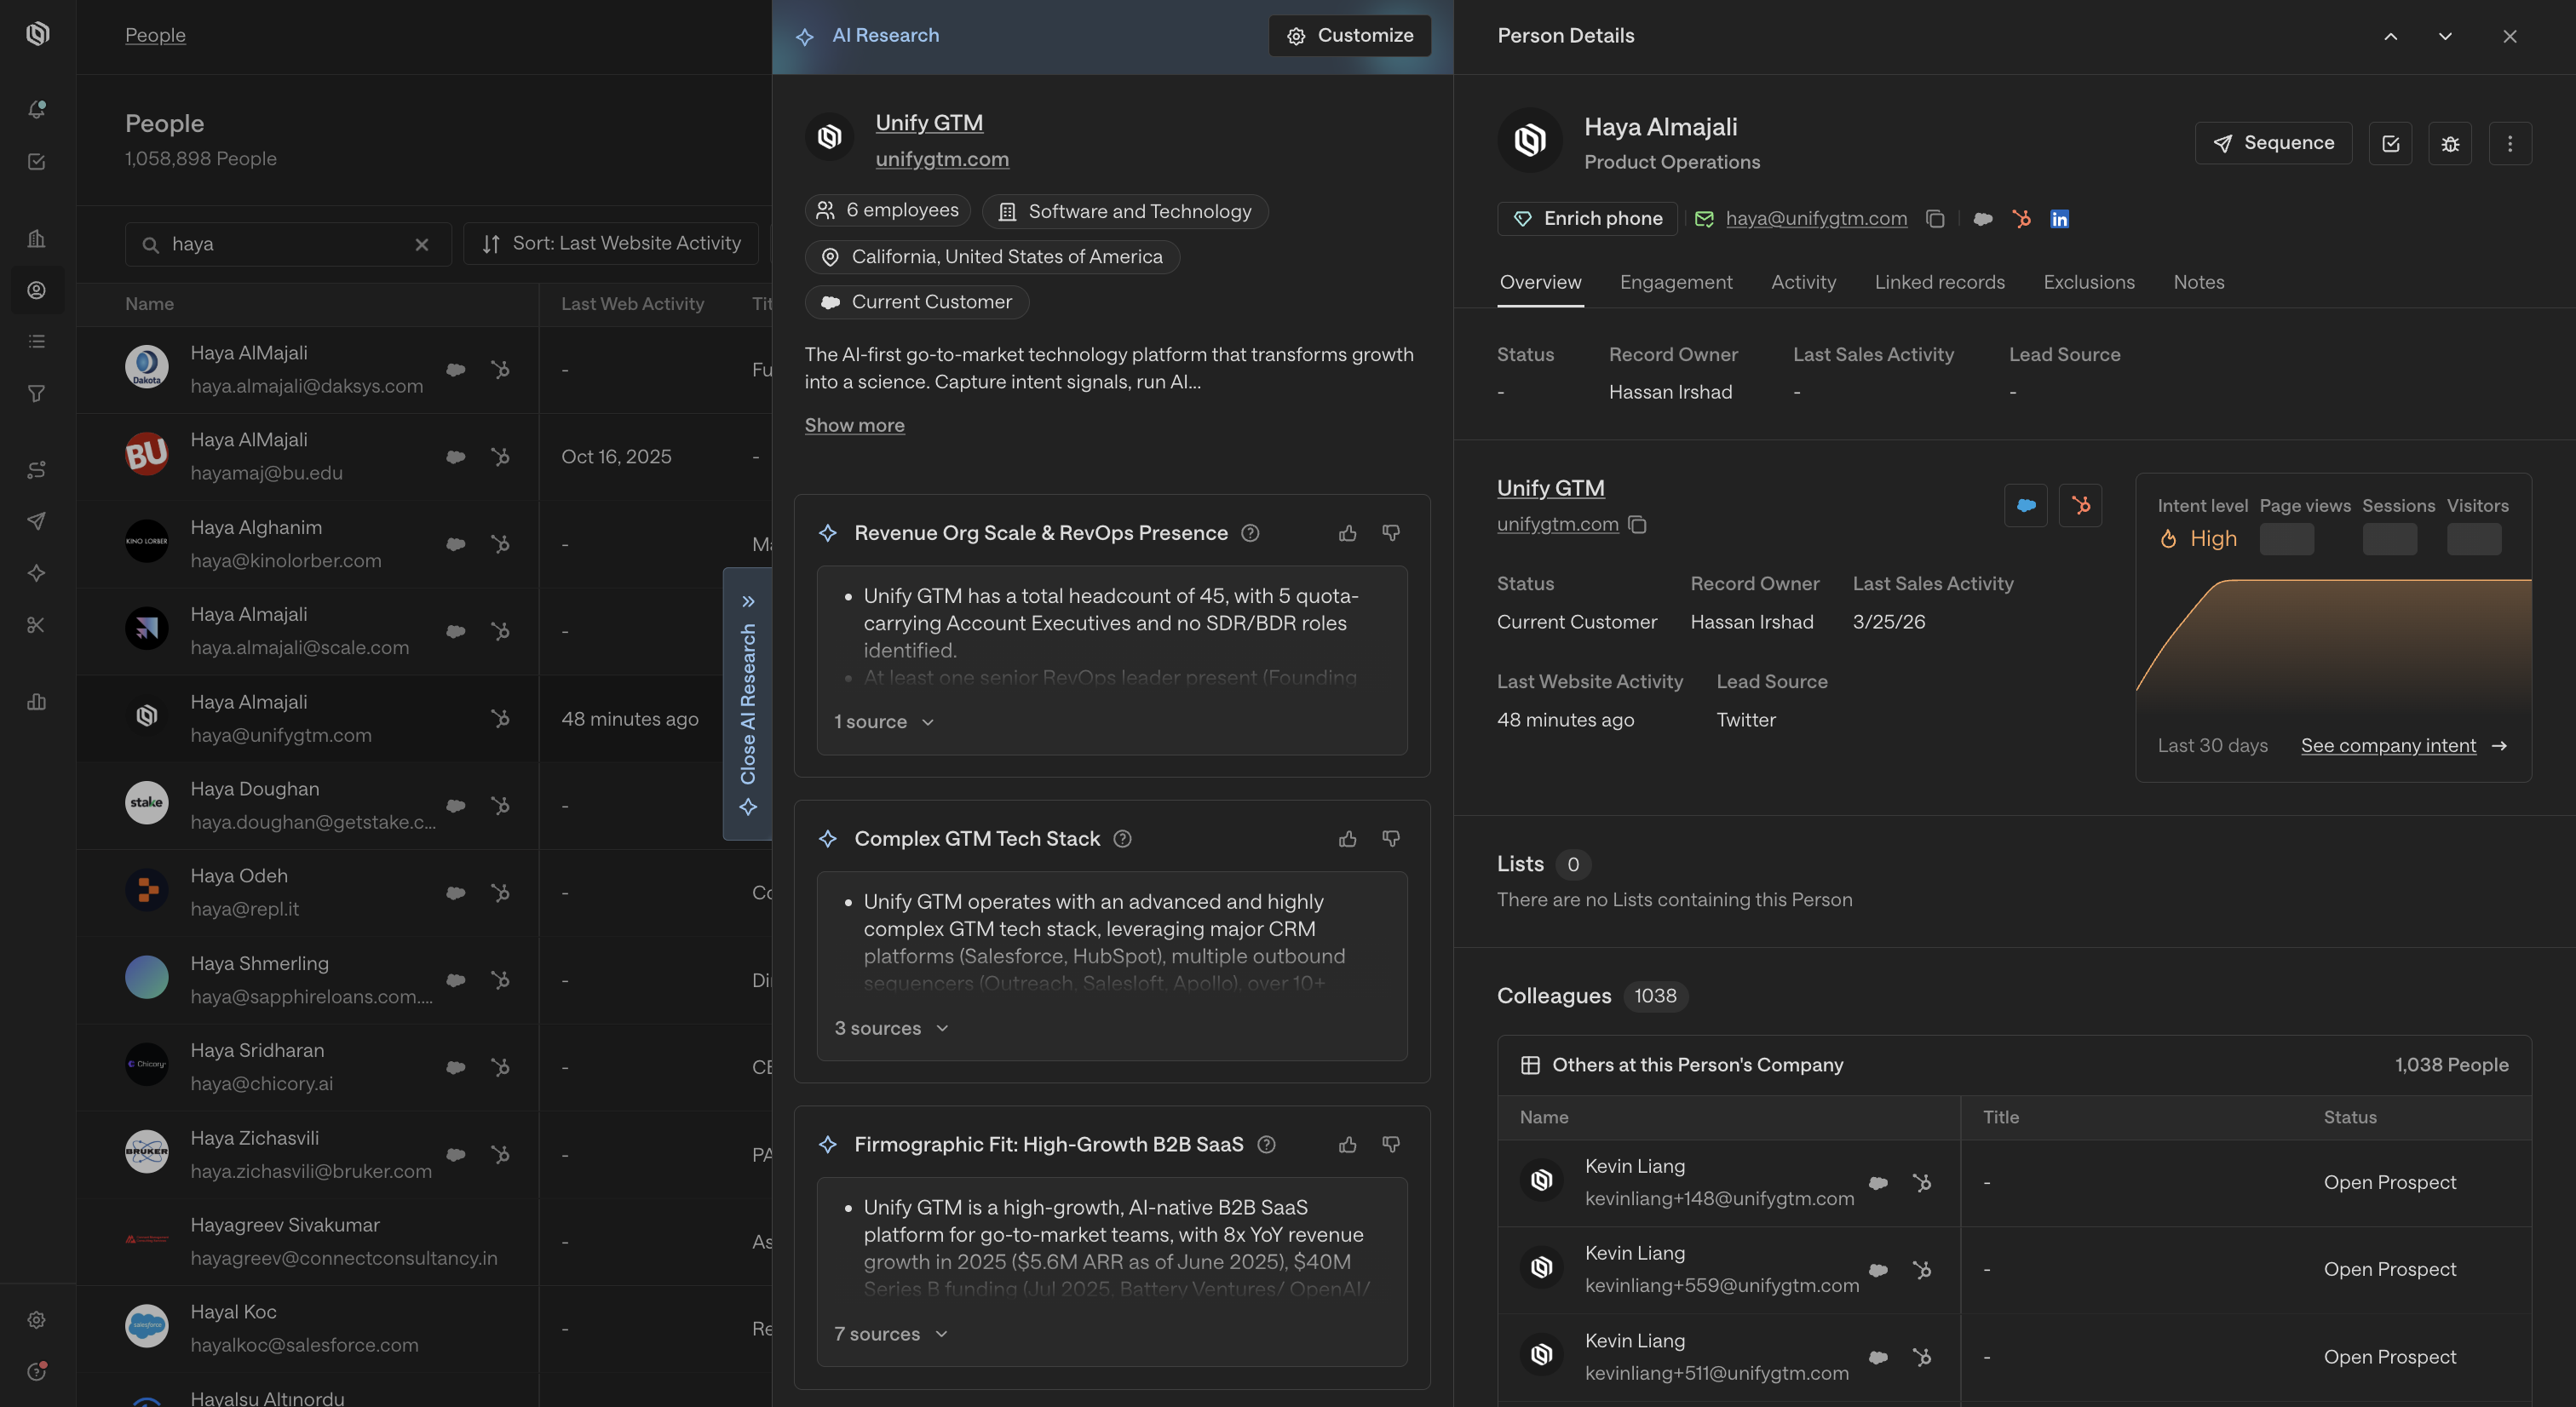Screen dimensions: 2576x1407
Task: Thumbs up the Complex GTM Tech Stack insight
Action: [1348, 839]
